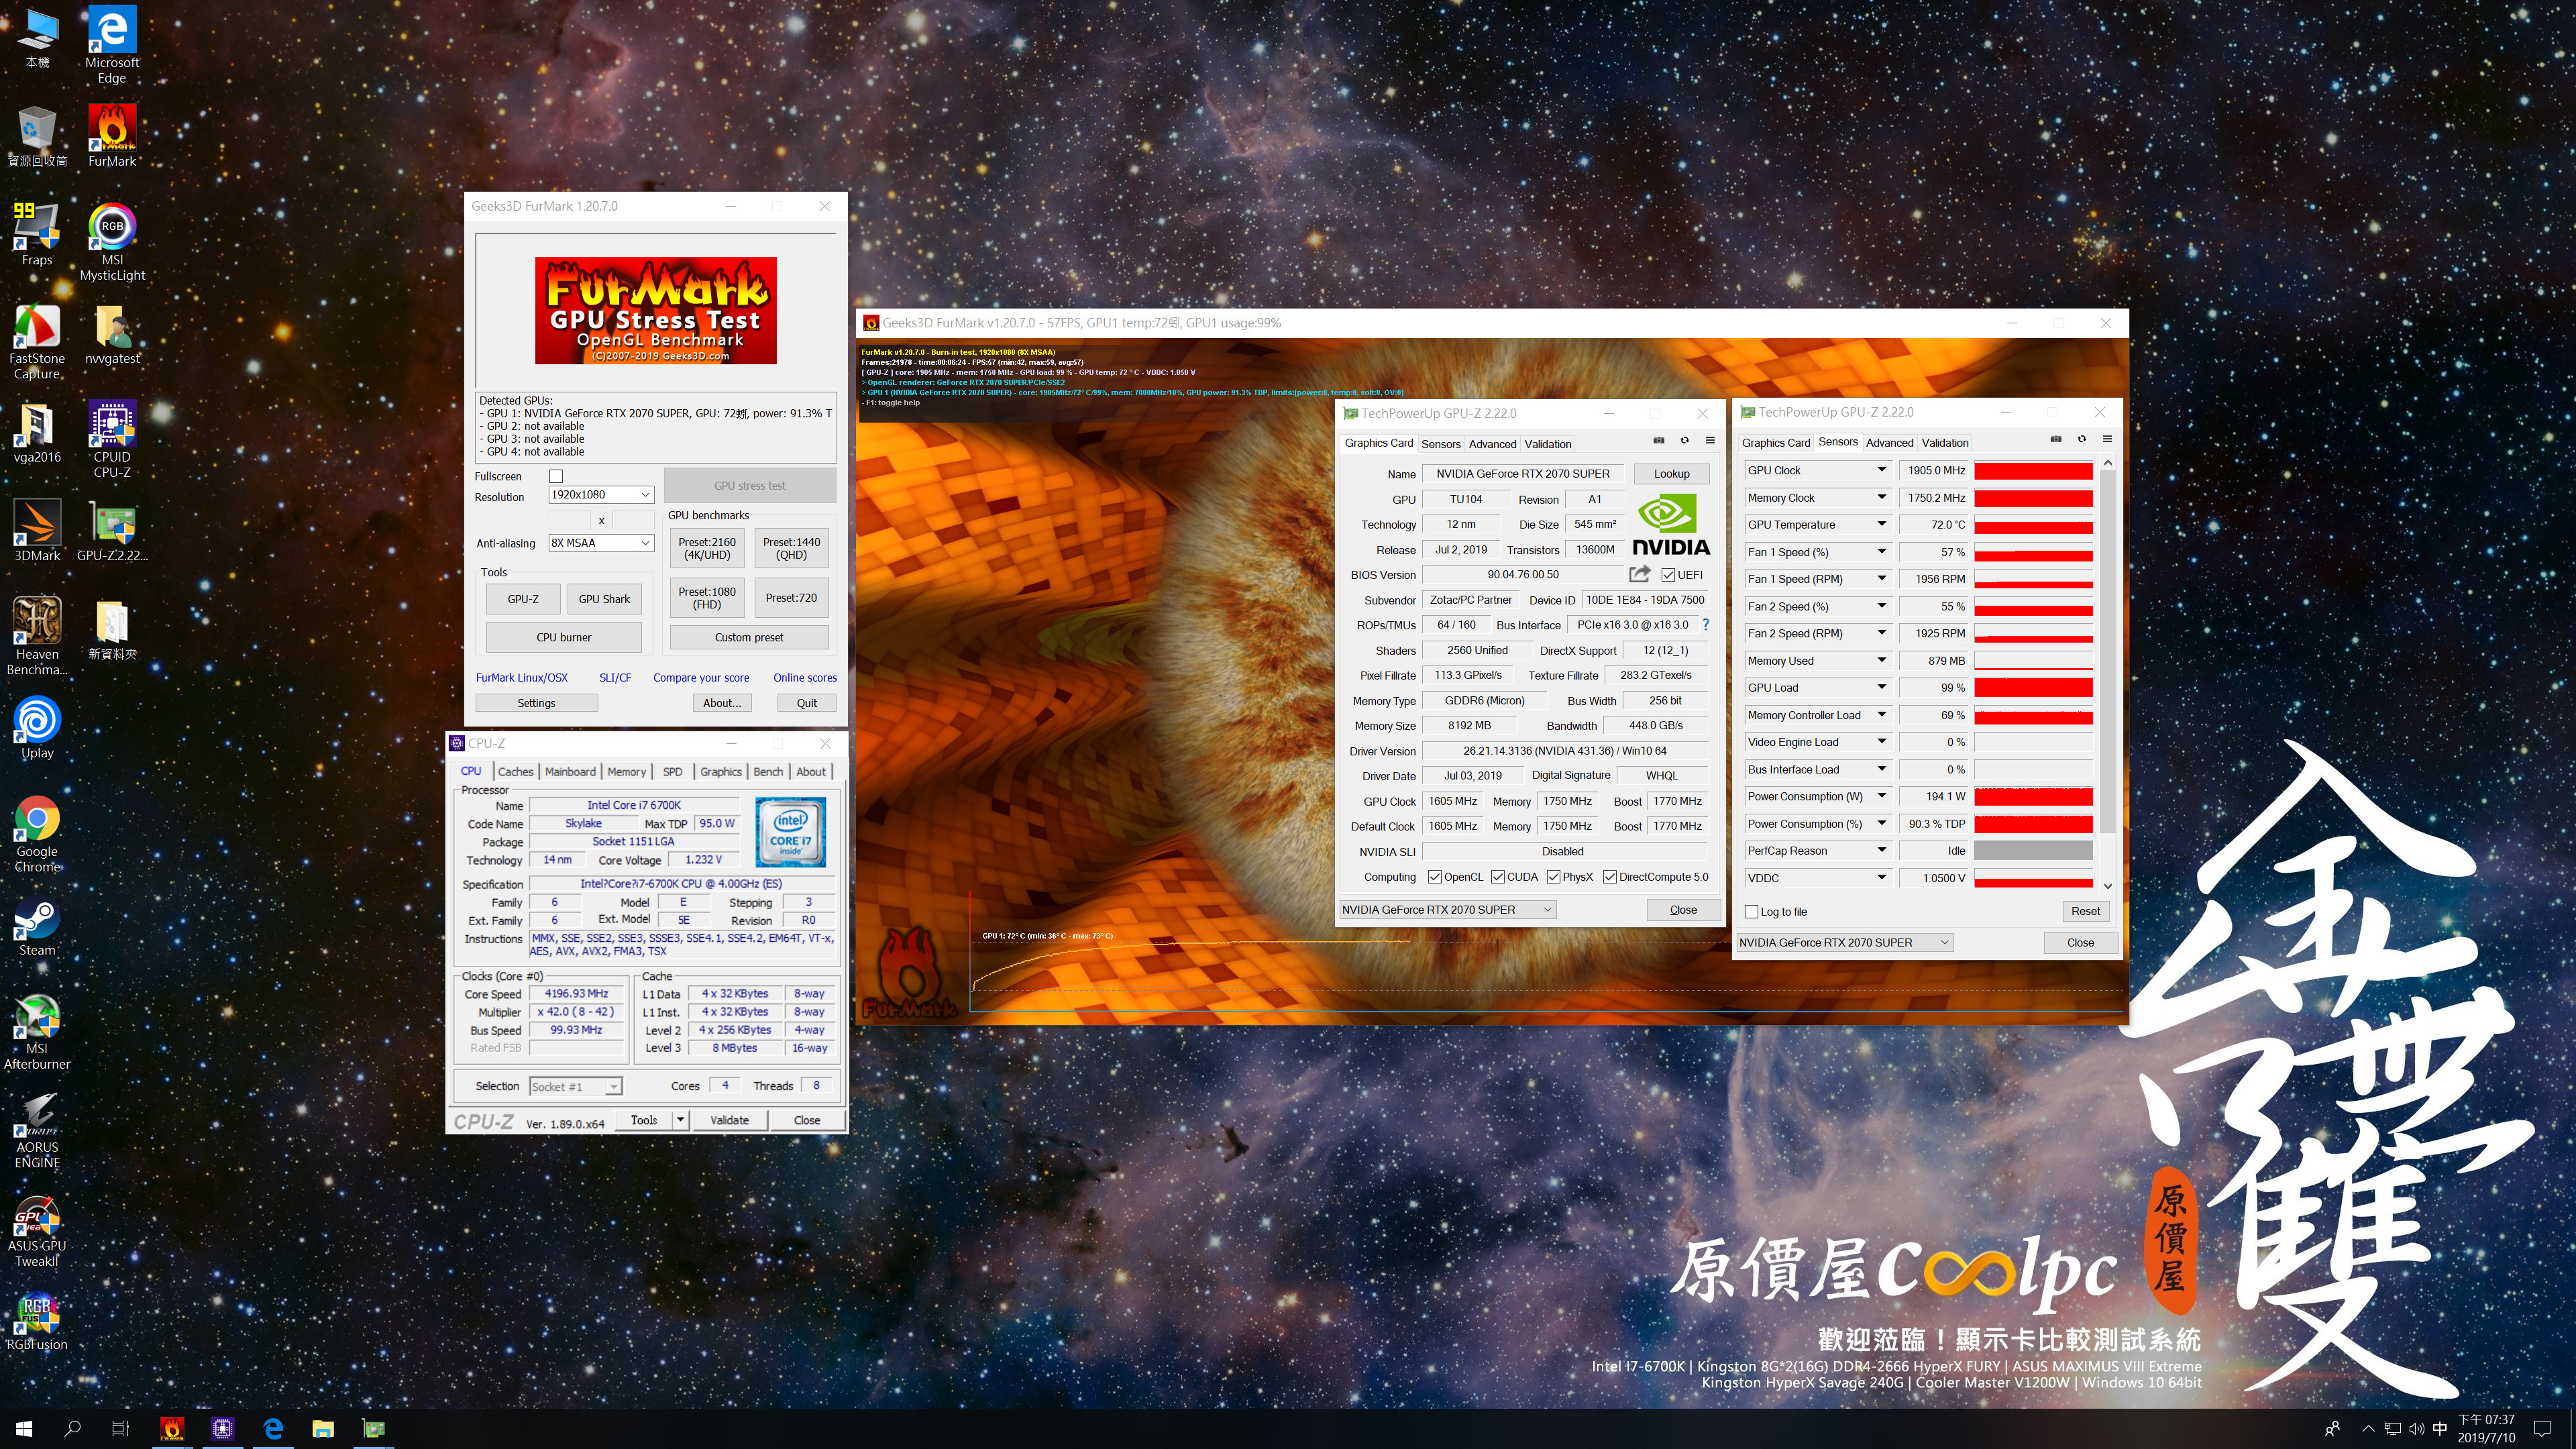
Task: Toggle the Fullscreen checkbox in FurMark
Action: (x=556, y=477)
